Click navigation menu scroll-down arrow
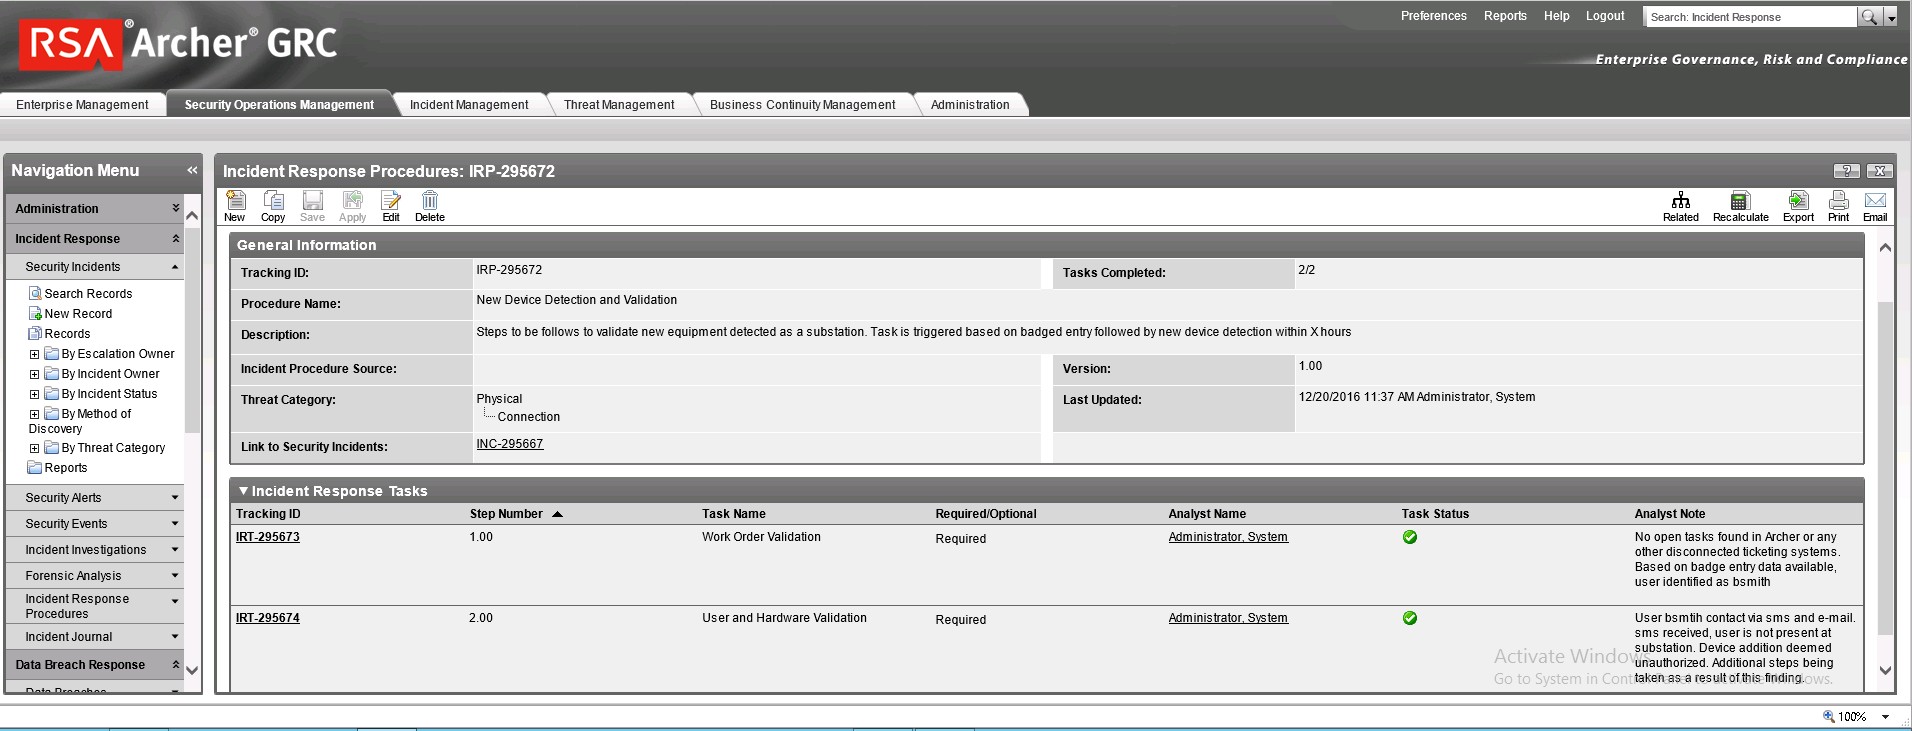This screenshot has width=1912, height=731. pos(192,671)
